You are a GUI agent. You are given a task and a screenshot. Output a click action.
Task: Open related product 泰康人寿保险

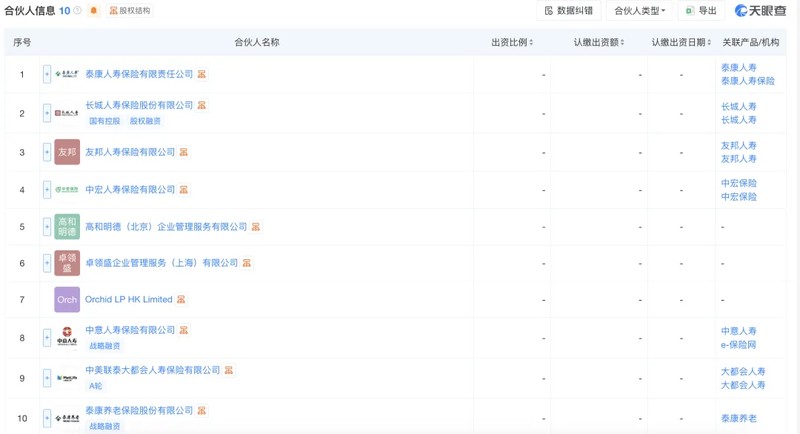click(747, 81)
